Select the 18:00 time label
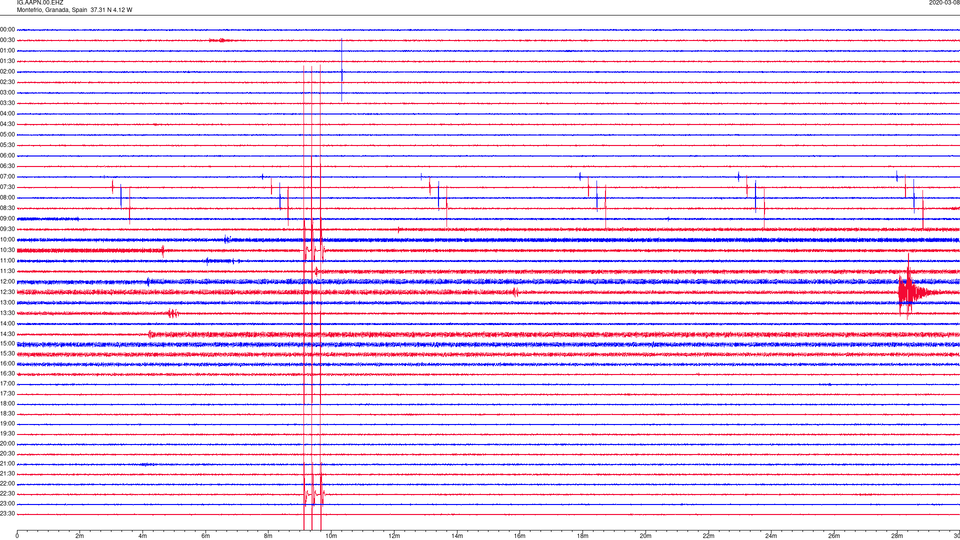The image size is (960, 540). click(7, 404)
